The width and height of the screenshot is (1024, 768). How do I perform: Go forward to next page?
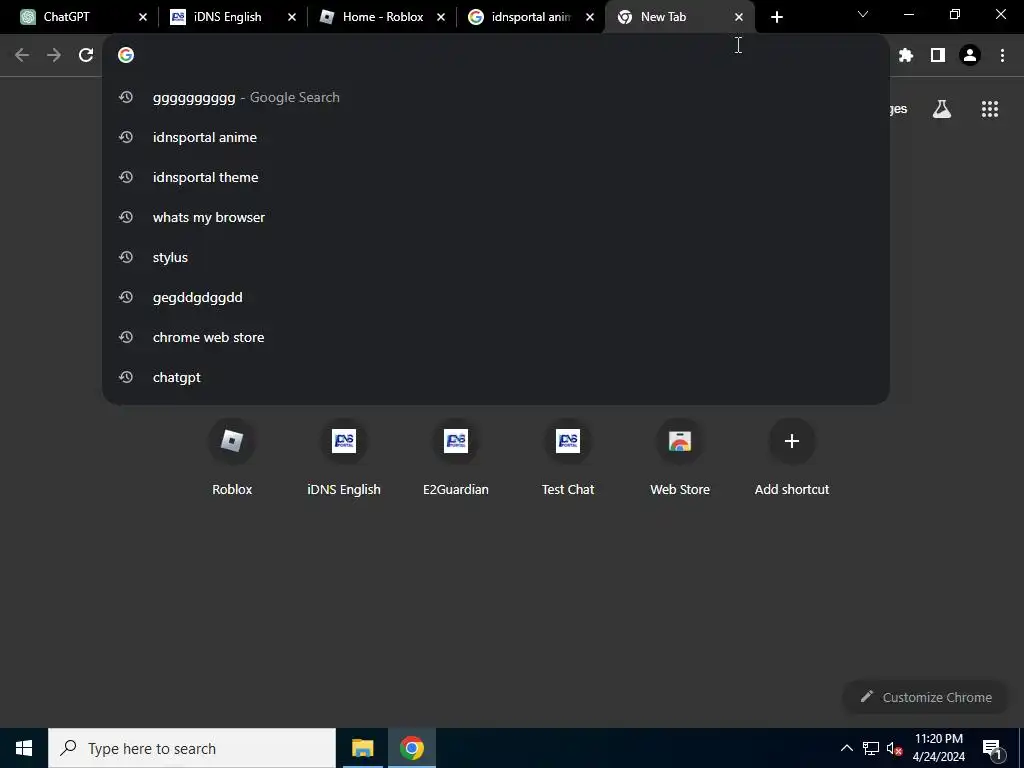(x=54, y=56)
